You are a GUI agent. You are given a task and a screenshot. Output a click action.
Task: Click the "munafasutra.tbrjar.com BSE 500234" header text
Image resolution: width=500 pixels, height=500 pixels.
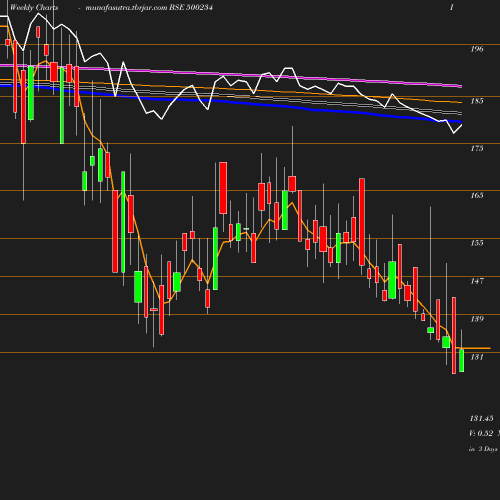click(x=149, y=7)
